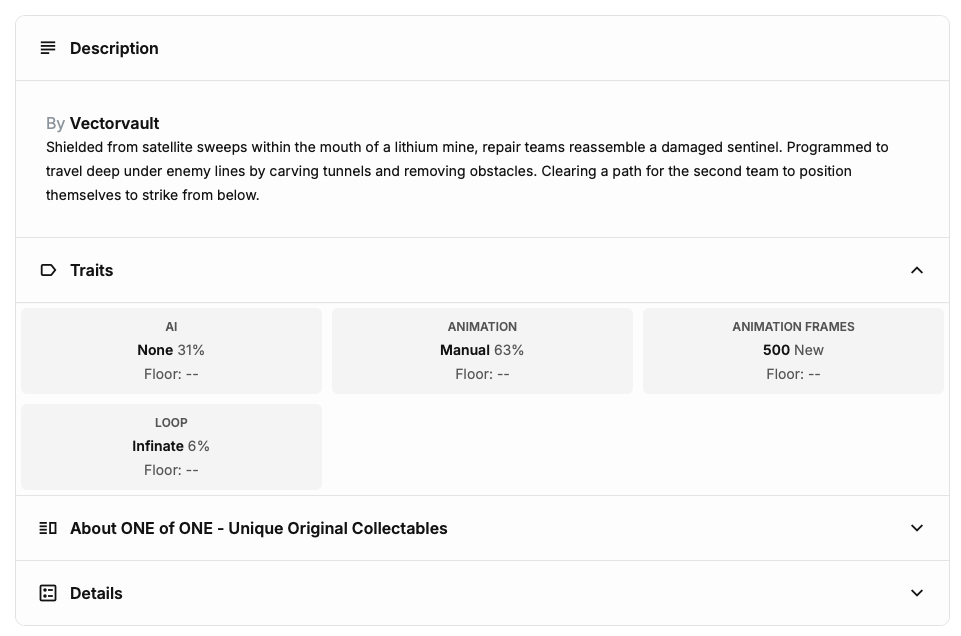Open the Animation Frames 500 trait card

pos(793,350)
